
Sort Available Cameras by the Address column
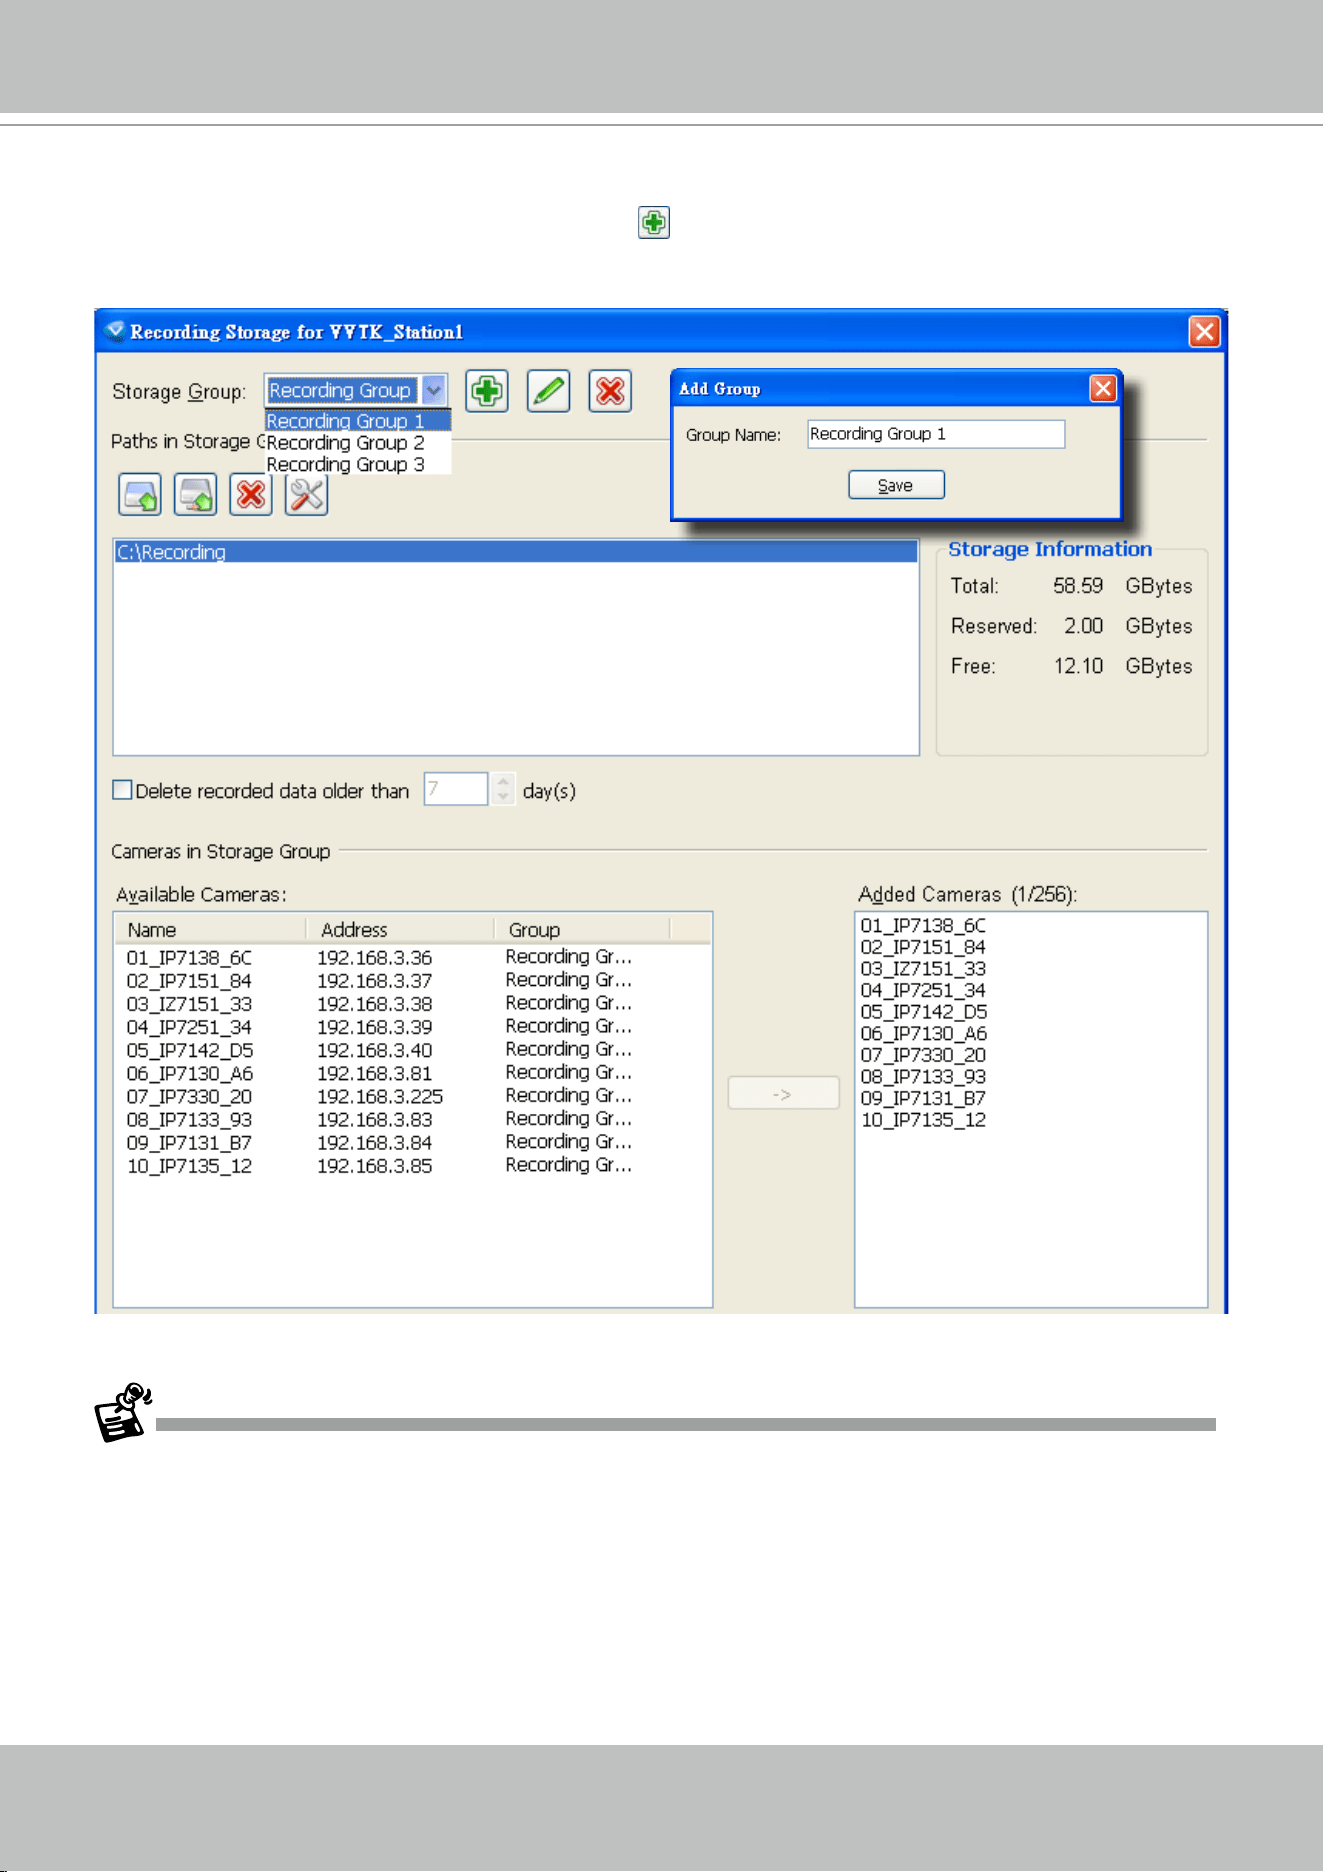(x=400, y=930)
